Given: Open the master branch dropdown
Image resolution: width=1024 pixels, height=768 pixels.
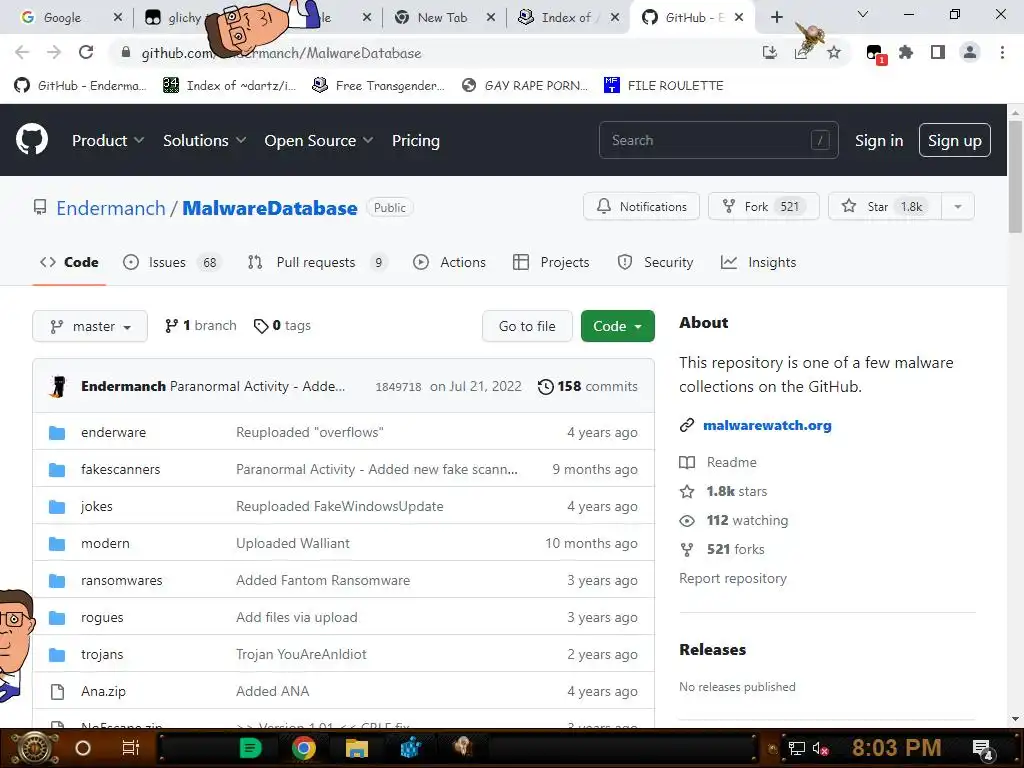Looking at the screenshot, I should coord(90,326).
